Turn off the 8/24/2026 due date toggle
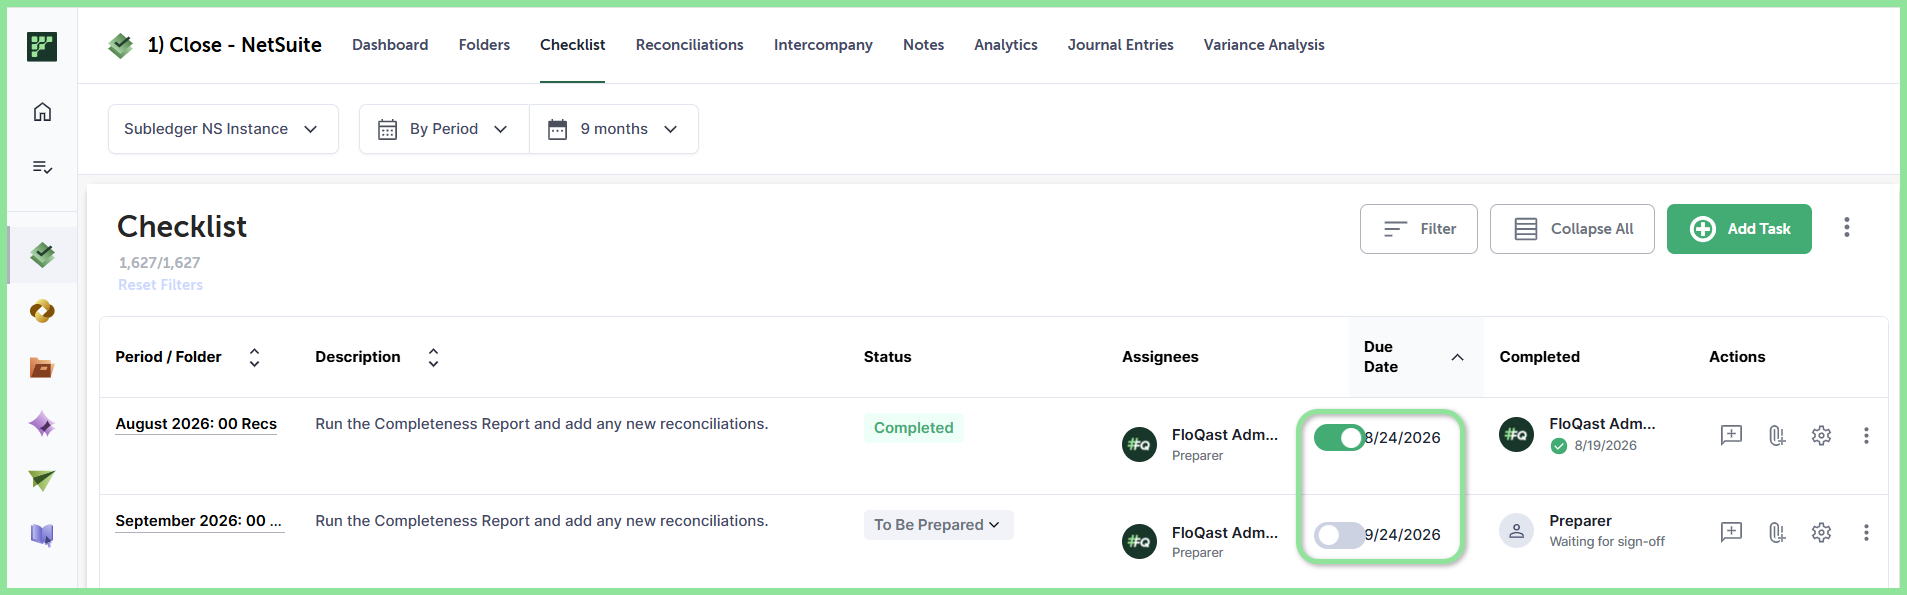 [x=1339, y=437]
